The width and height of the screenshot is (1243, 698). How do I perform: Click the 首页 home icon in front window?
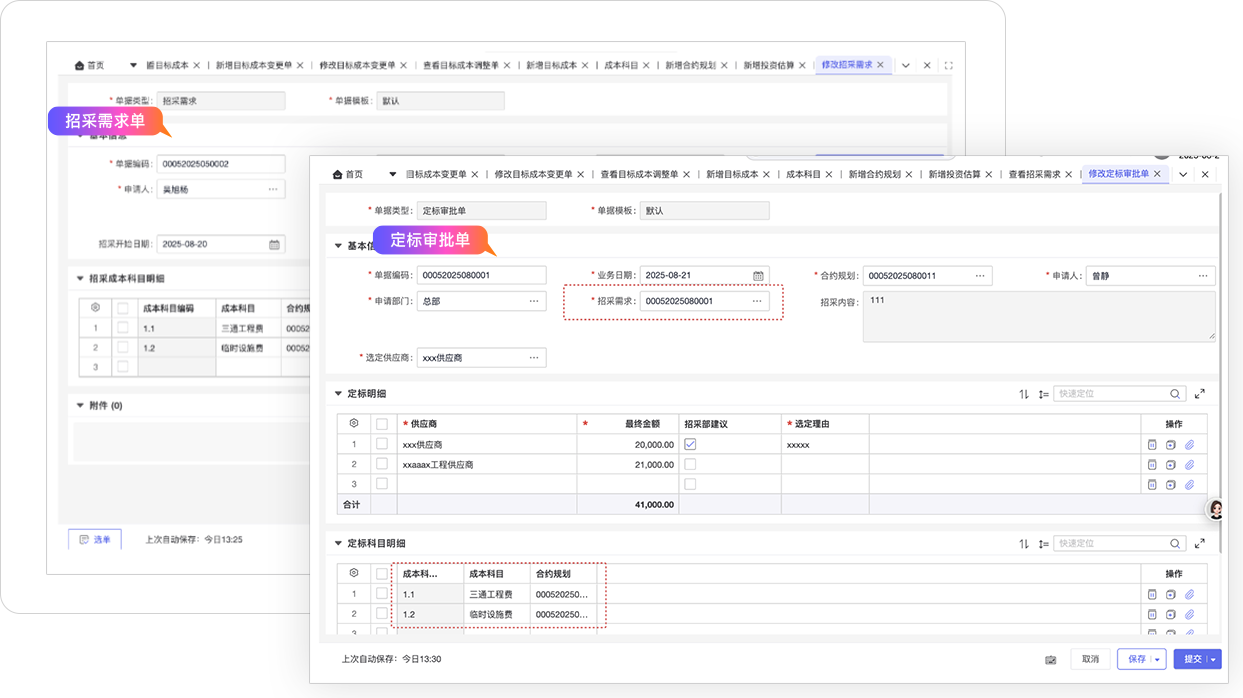coord(338,174)
